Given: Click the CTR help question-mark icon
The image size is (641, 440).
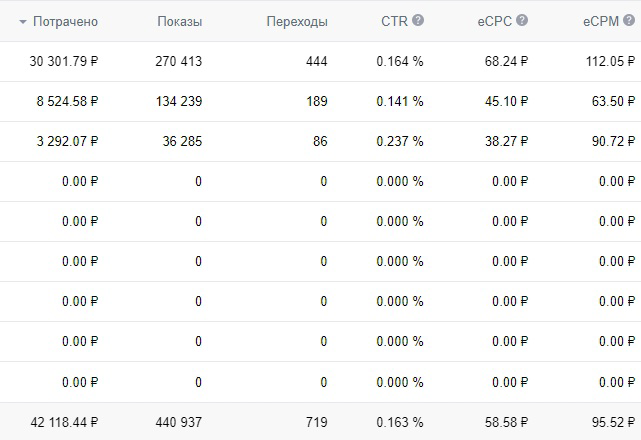Looking at the screenshot, I should click(x=417, y=20).
